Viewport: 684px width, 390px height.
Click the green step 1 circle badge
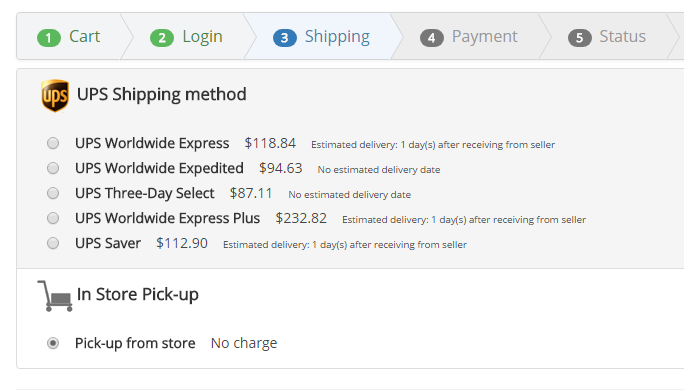tap(49, 38)
